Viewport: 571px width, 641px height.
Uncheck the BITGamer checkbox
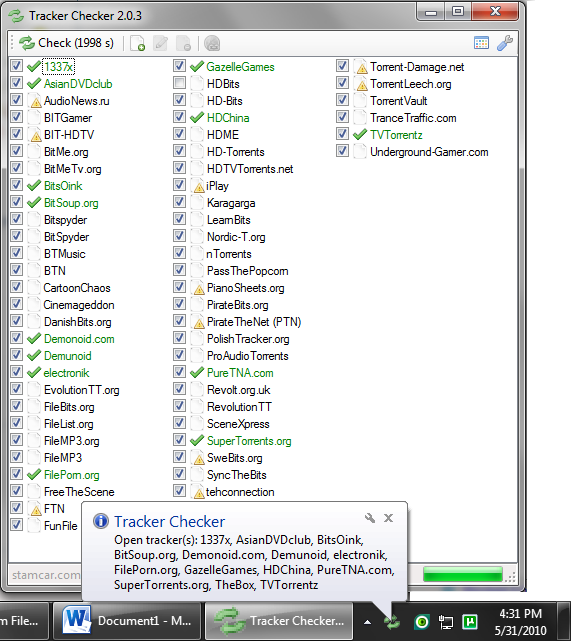[16, 117]
